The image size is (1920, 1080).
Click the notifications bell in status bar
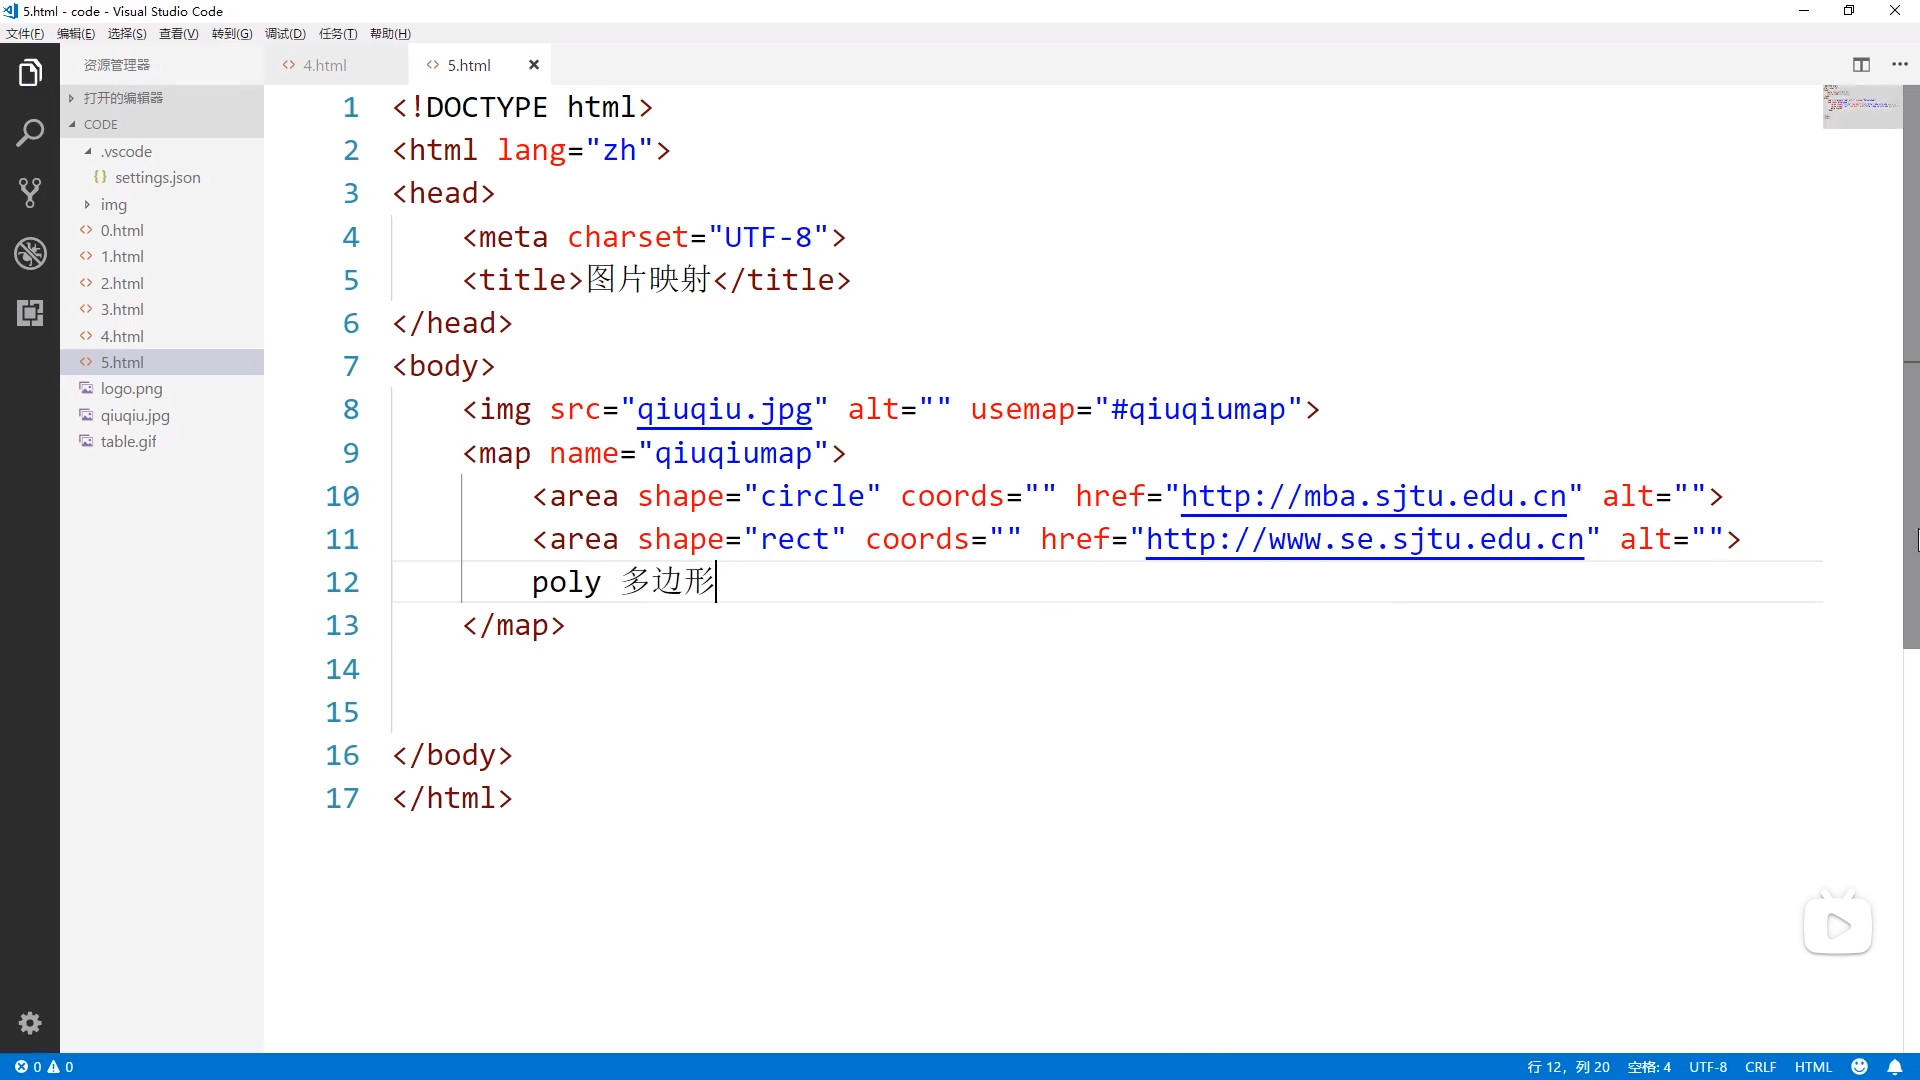(x=1895, y=1067)
